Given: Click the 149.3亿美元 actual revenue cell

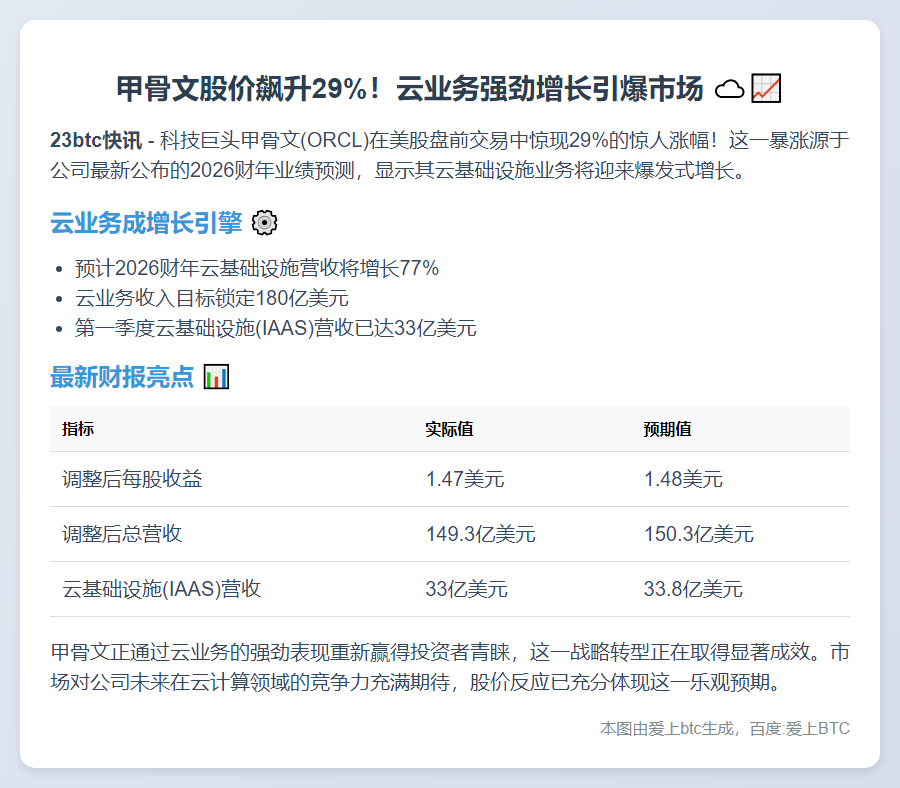Looking at the screenshot, I should (x=480, y=534).
